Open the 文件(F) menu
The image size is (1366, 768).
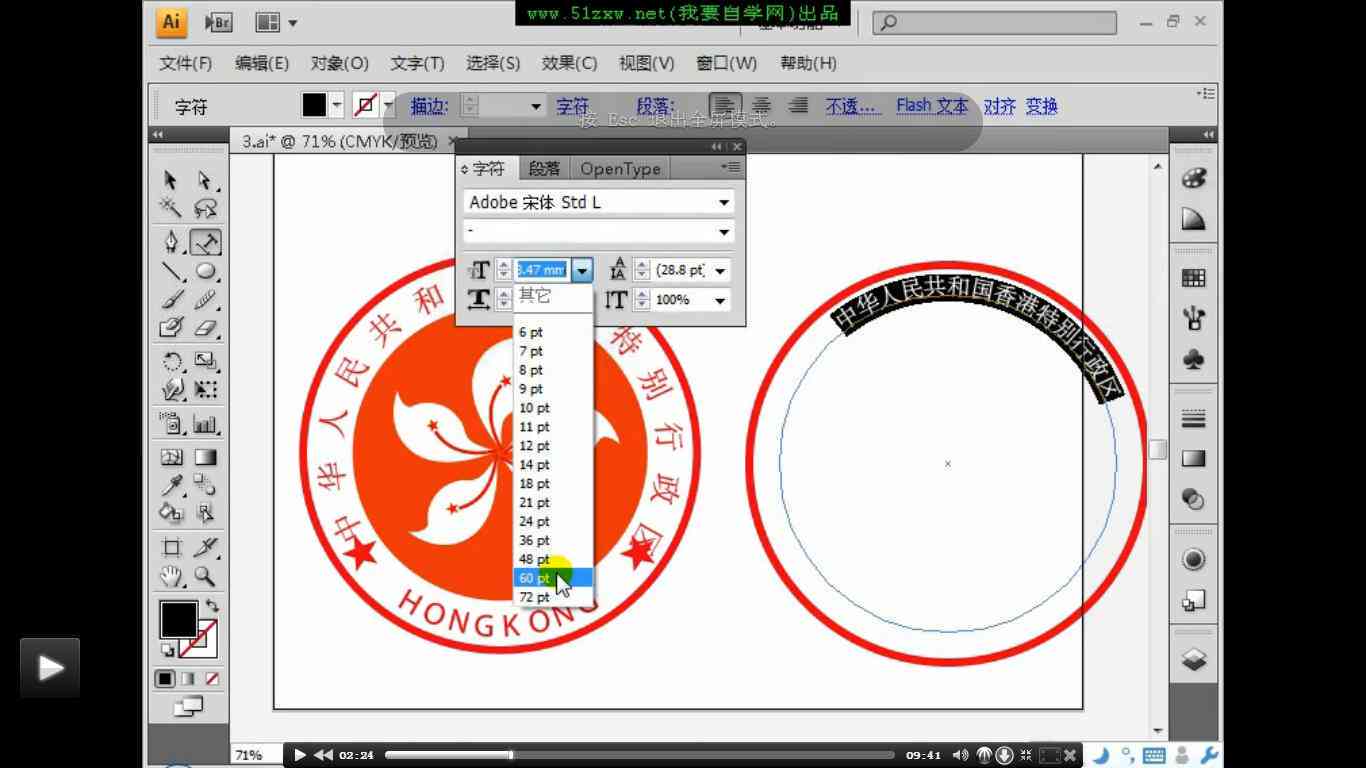click(x=186, y=63)
